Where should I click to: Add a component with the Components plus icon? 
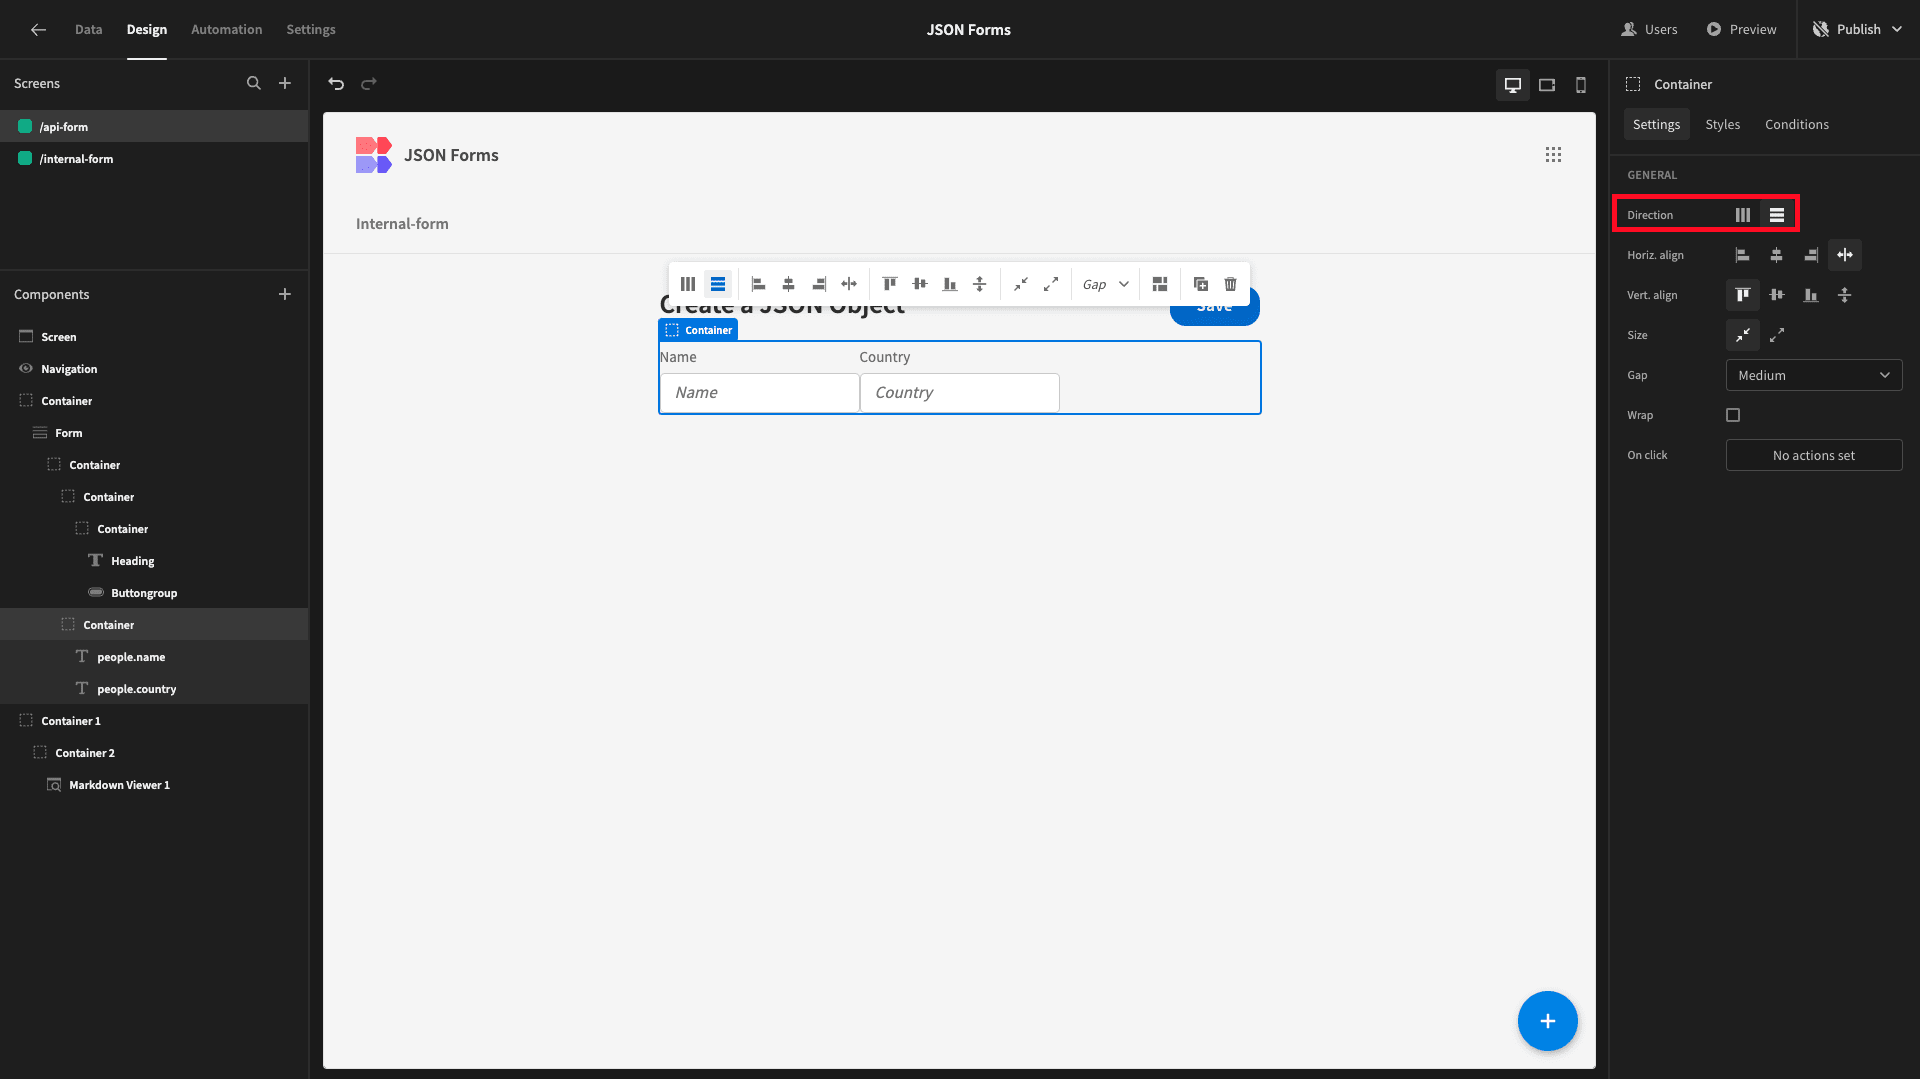pos(285,294)
